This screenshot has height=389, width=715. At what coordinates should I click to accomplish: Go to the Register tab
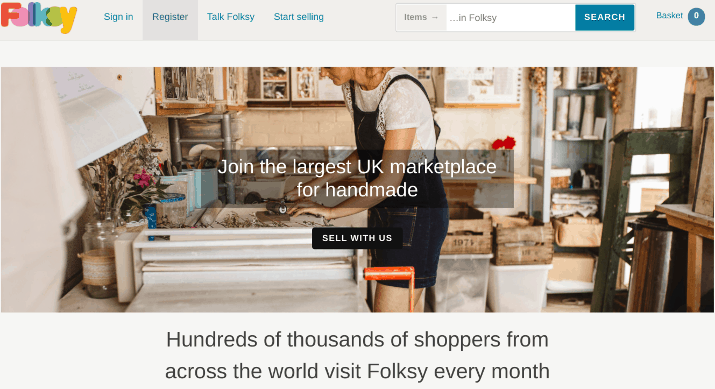click(170, 17)
